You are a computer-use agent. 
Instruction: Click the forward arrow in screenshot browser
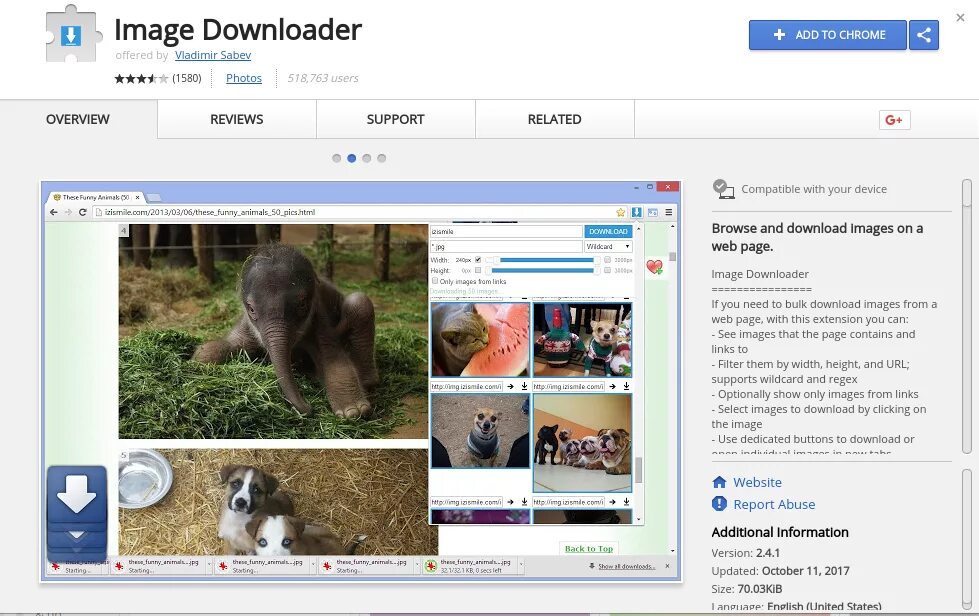click(x=68, y=212)
